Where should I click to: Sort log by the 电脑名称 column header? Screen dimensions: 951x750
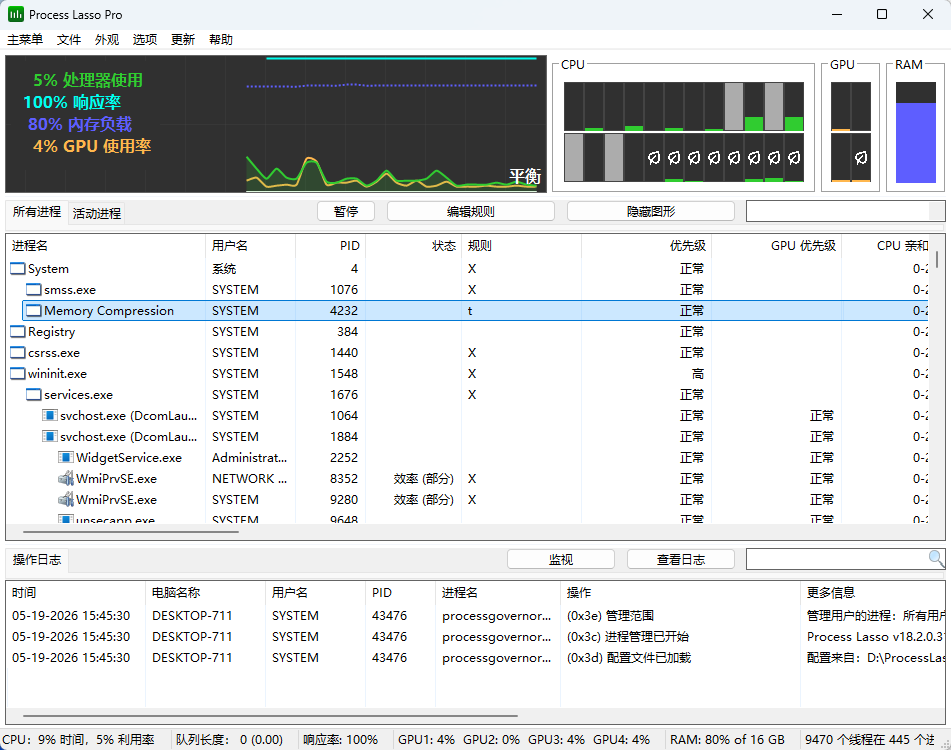pos(206,592)
